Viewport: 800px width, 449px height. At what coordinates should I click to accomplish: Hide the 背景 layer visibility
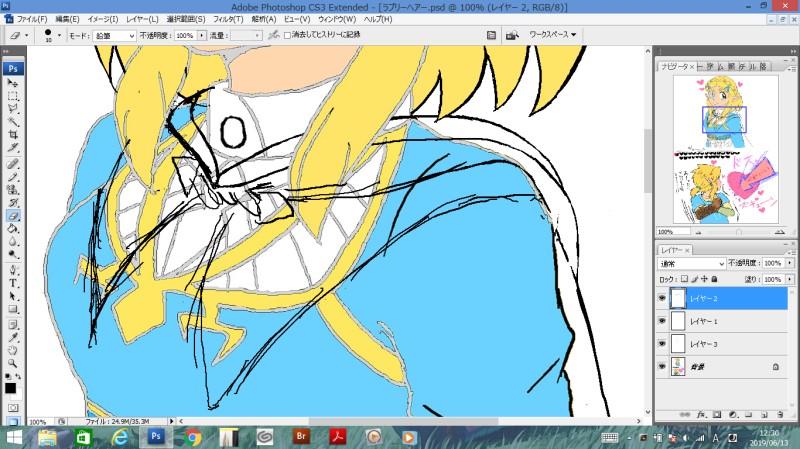pyautogui.click(x=662, y=367)
